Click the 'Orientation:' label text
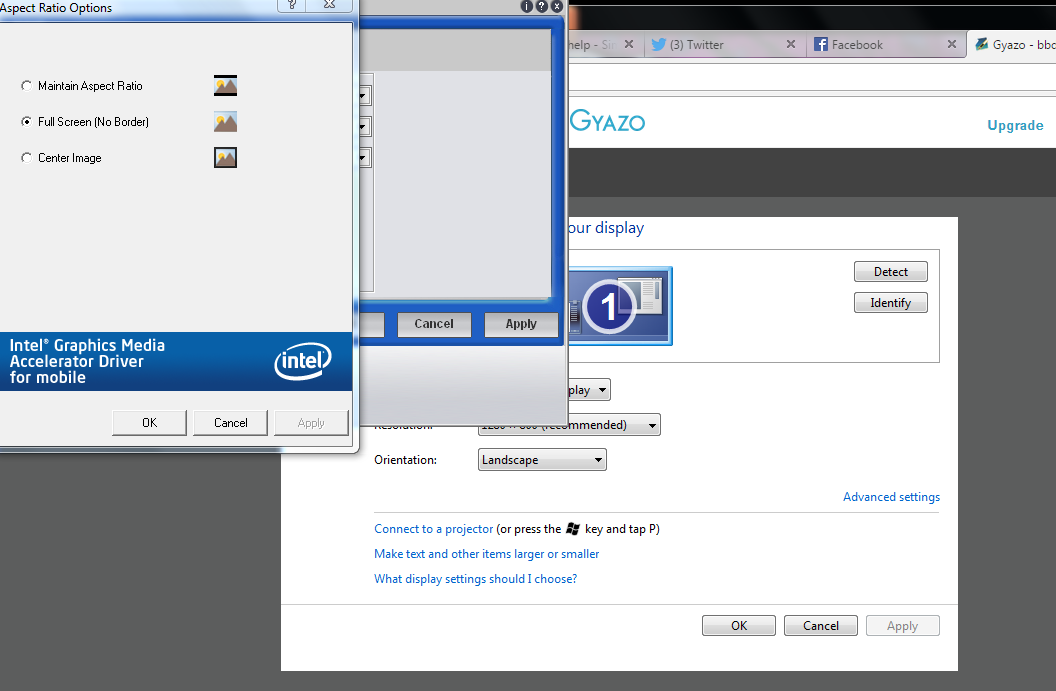1056x691 pixels. pyautogui.click(x=405, y=460)
